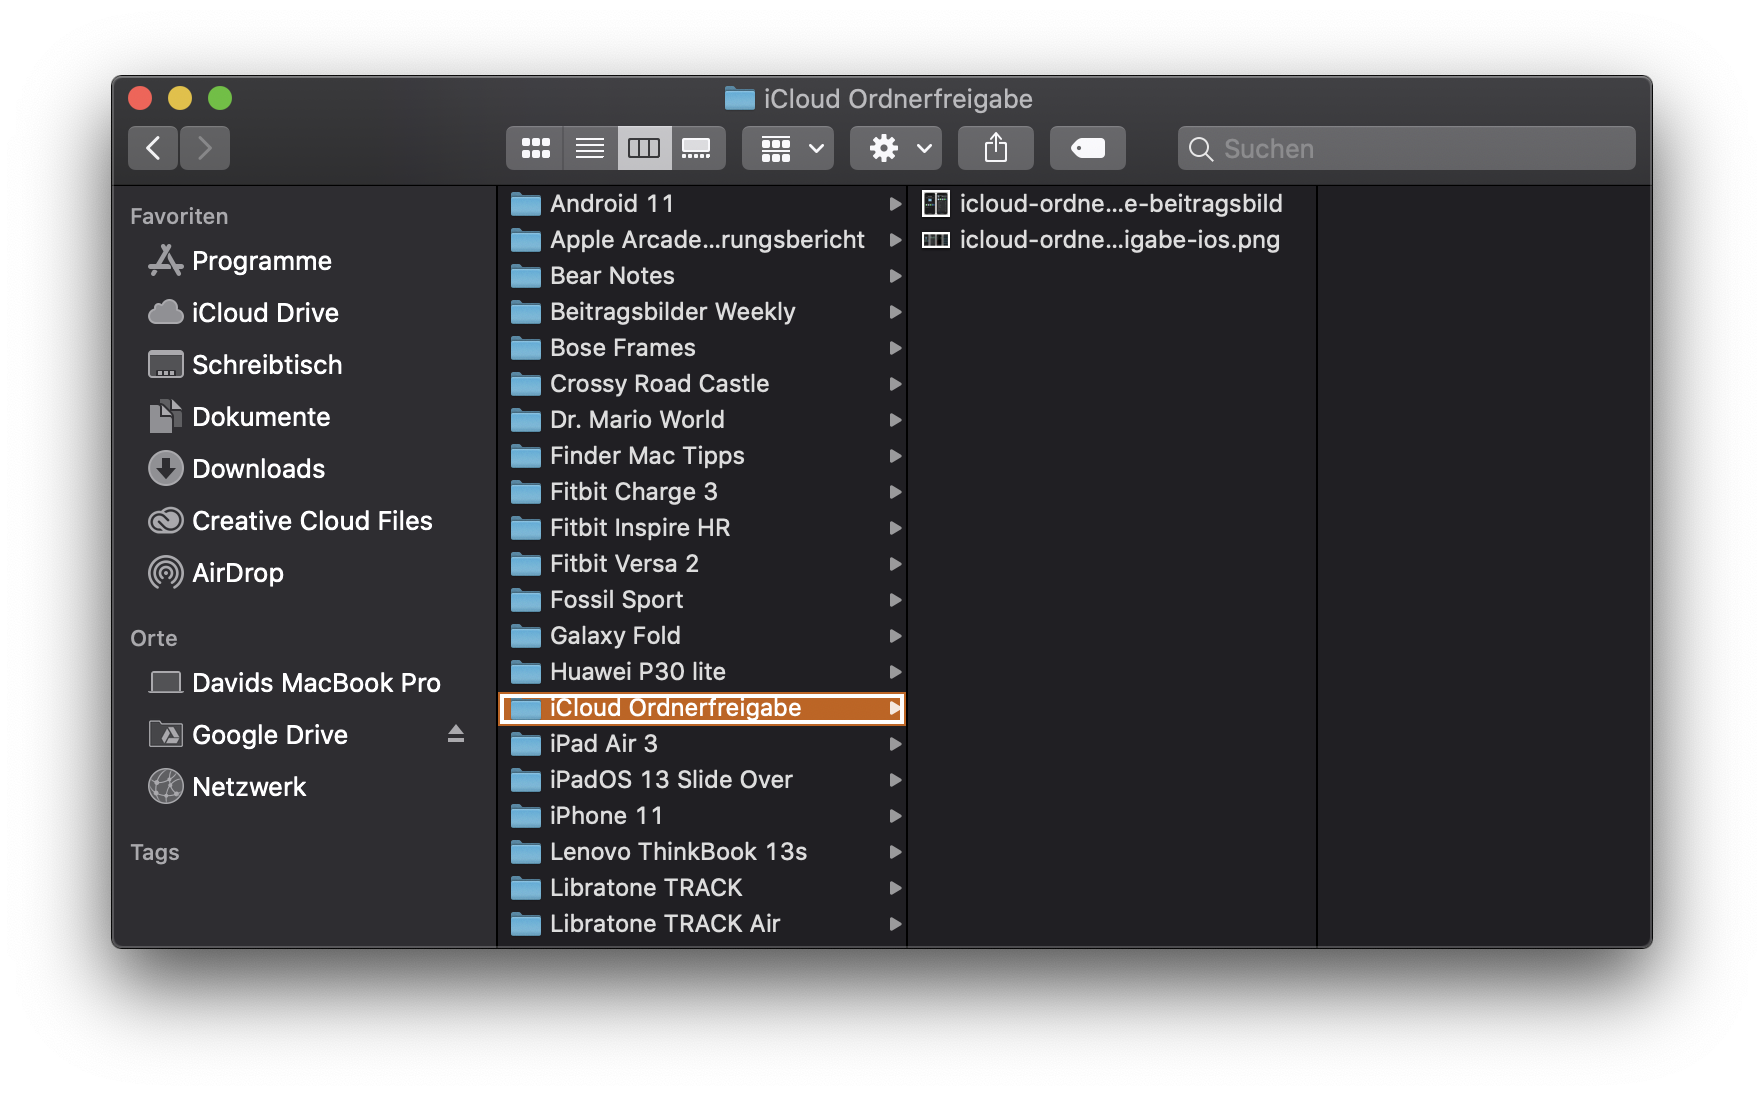
Task: Go back with the back arrow
Action: point(153,148)
